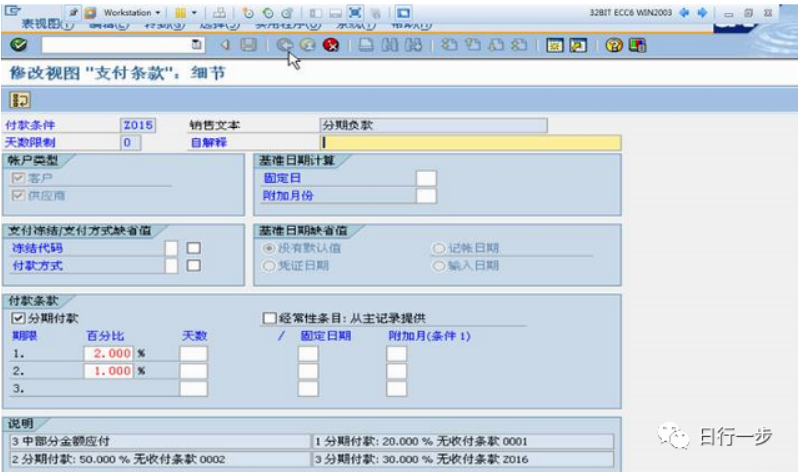This screenshot has height=472, width=800.
Task: Select the 没有默认值 radio button
Action: [268, 249]
